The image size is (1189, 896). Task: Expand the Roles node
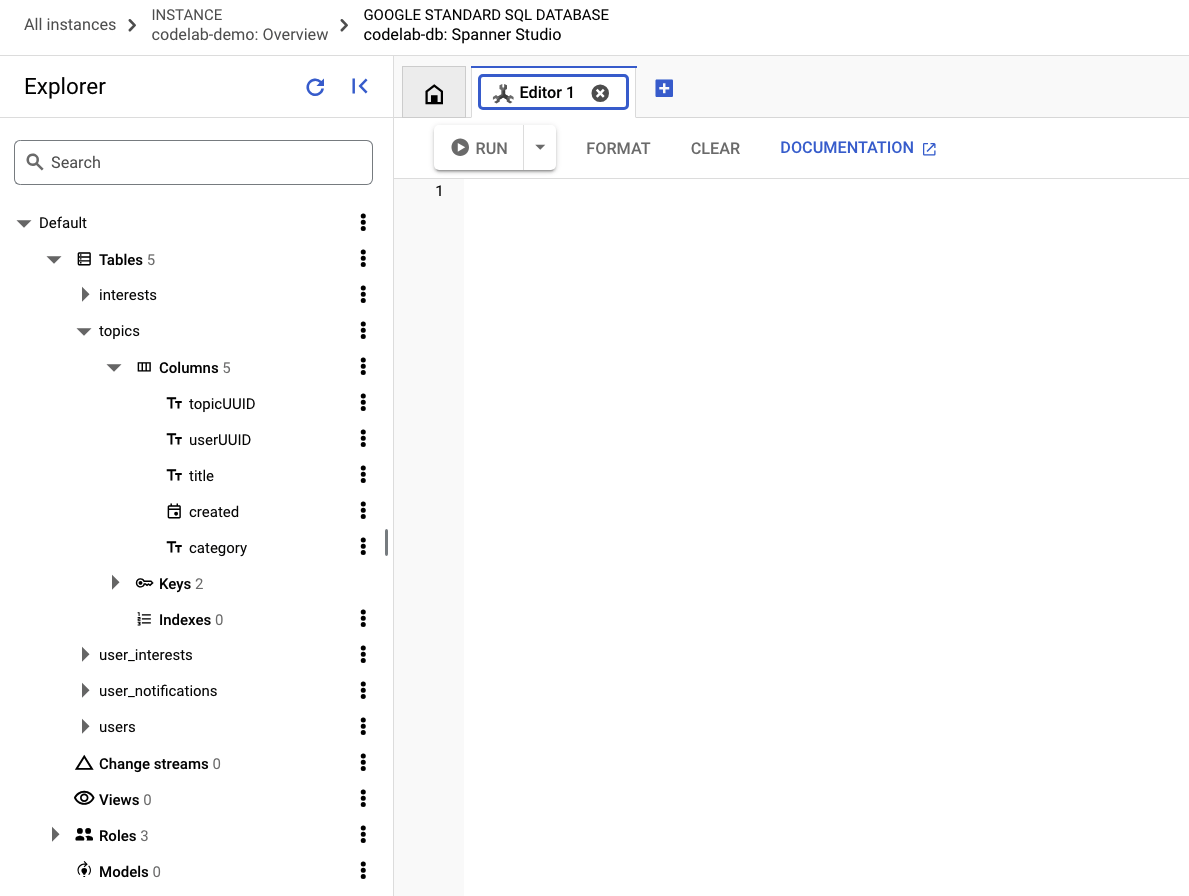point(55,835)
